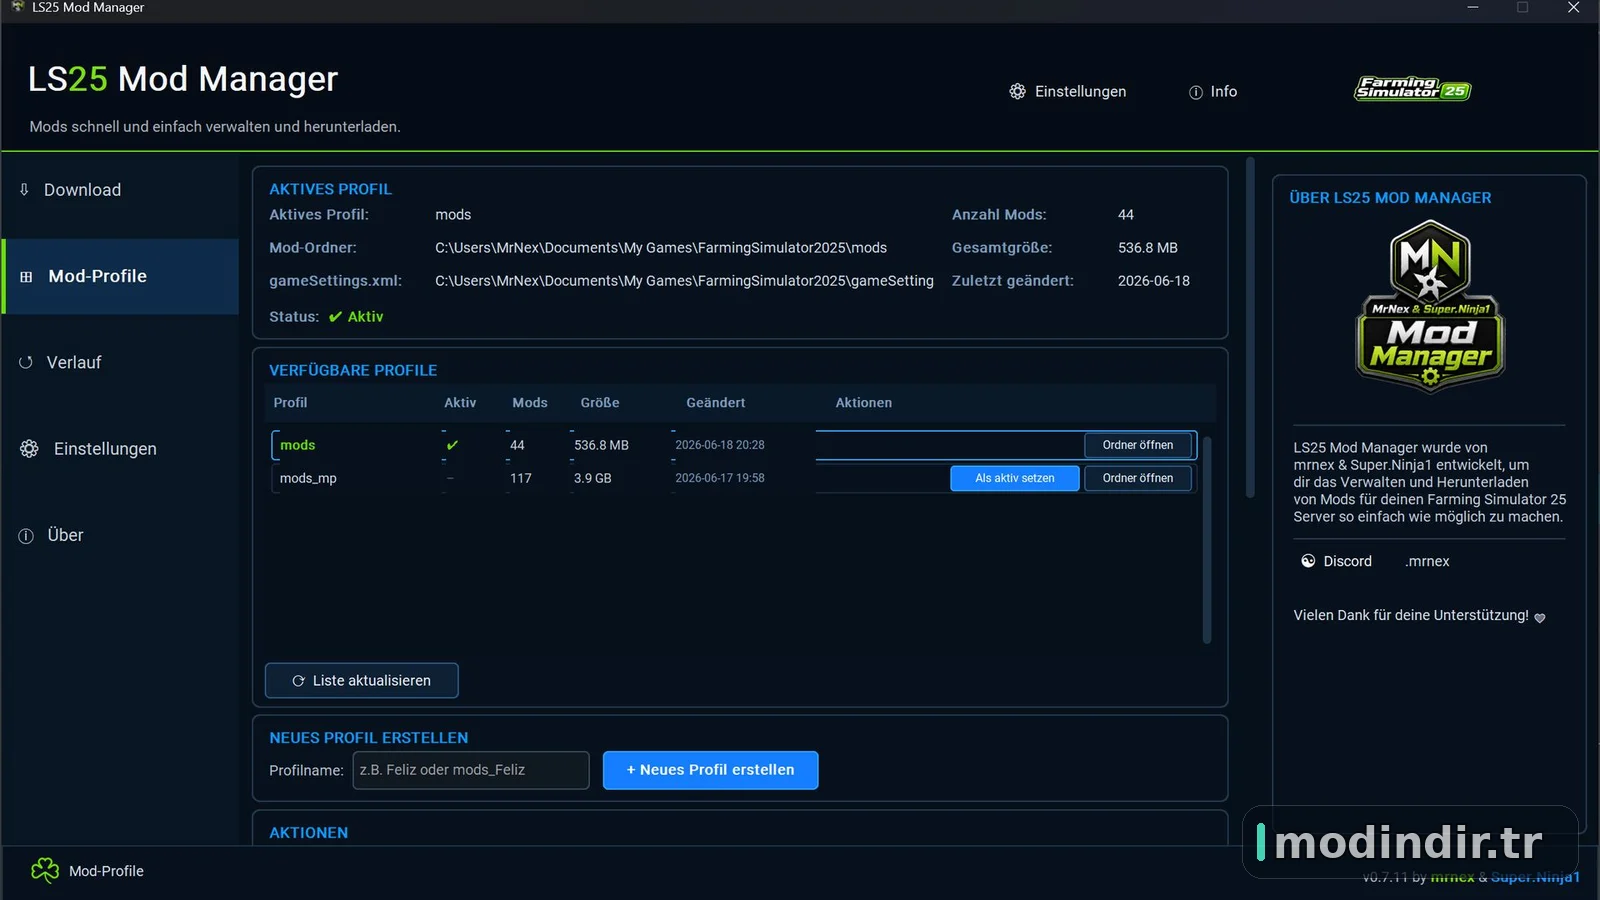This screenshot has width=1600, height=900.
Task: Click the AKTIONEN section heading
Action: pyautogui.click(x=309, y=833)
